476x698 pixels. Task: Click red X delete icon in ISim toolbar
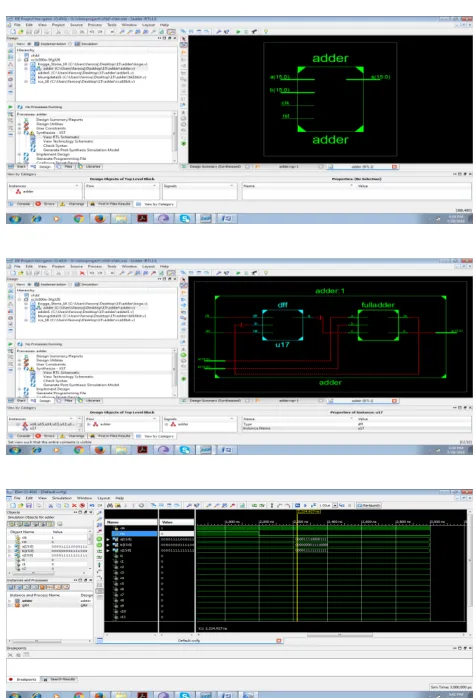coord(74,506)
